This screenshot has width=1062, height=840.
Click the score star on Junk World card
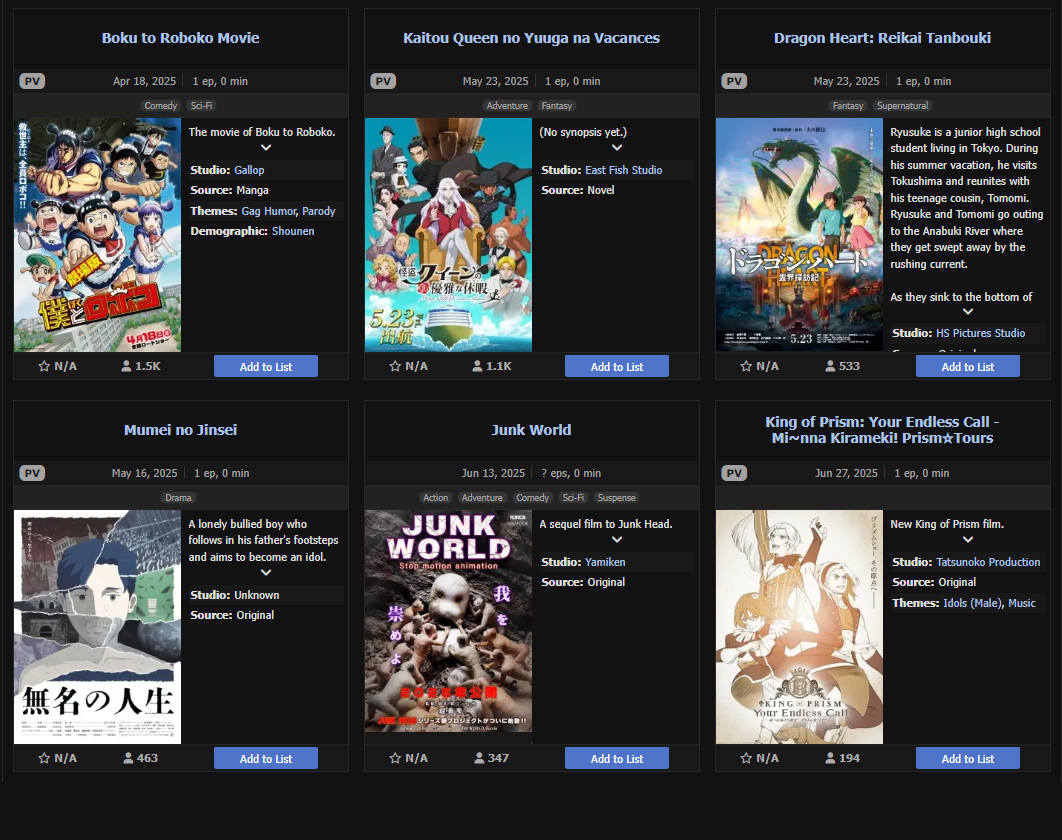(x=395, y=758)
